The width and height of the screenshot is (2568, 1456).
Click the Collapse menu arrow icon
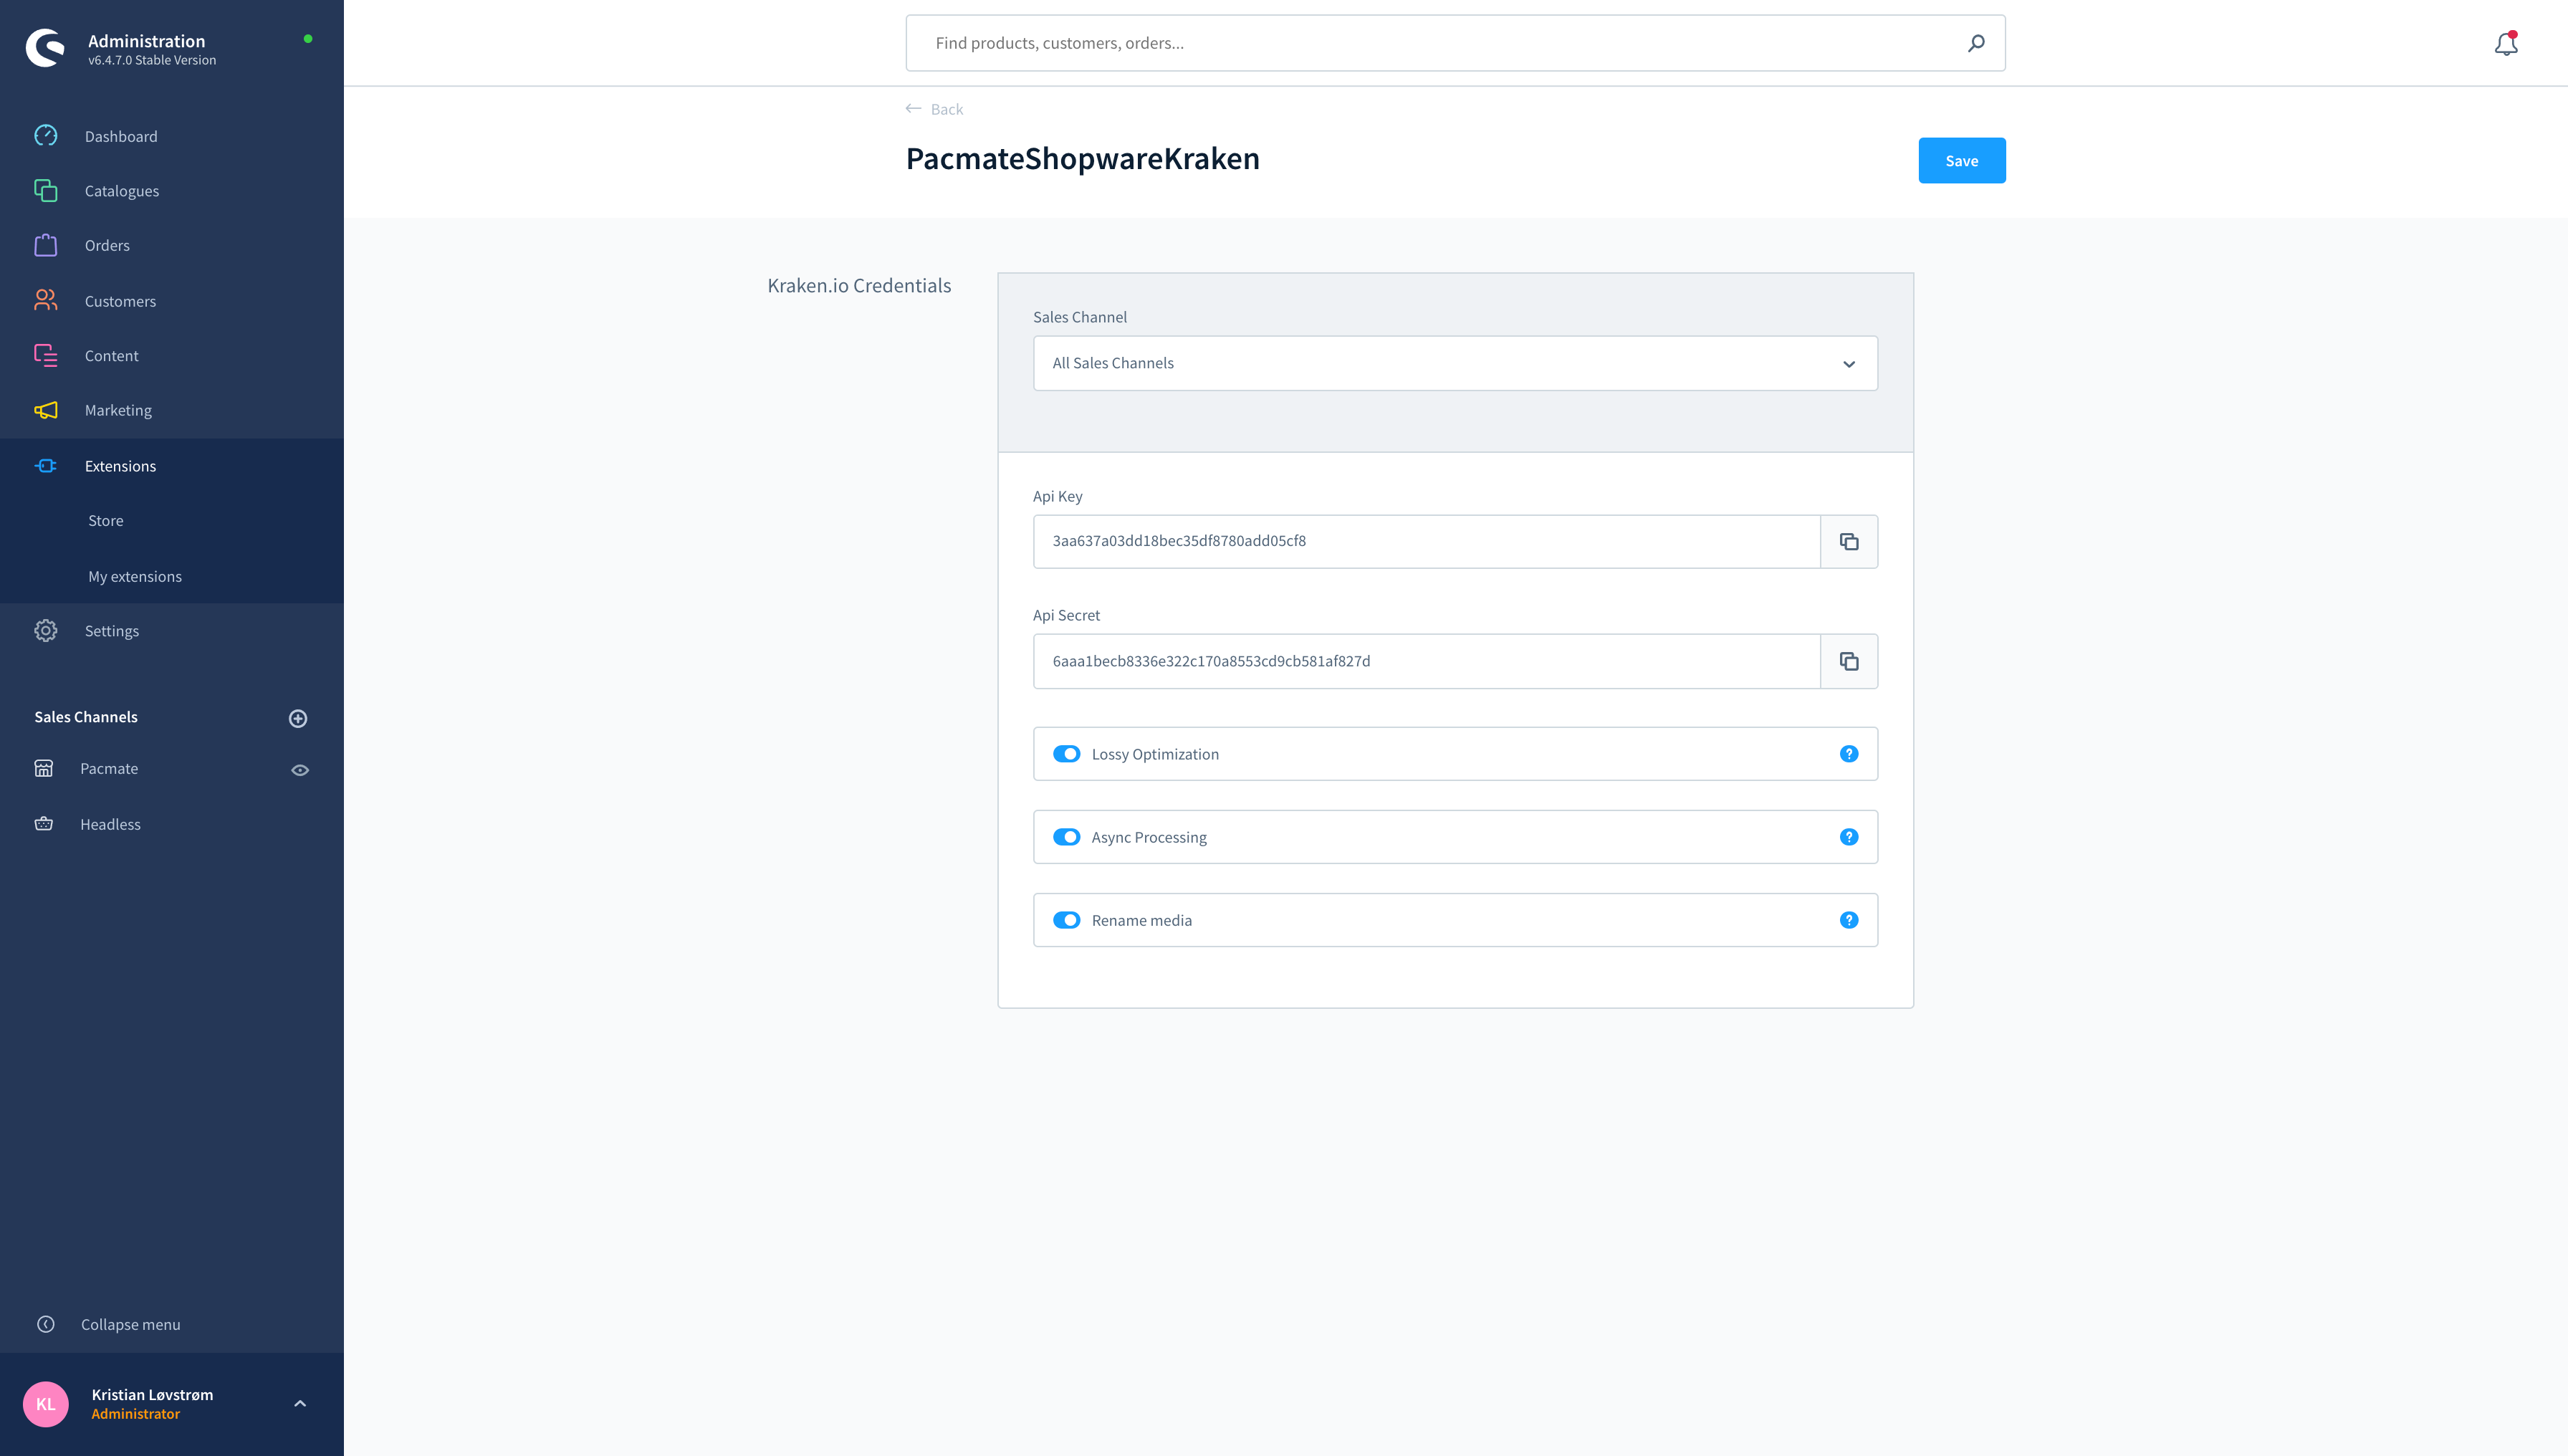click(46, 1324)
